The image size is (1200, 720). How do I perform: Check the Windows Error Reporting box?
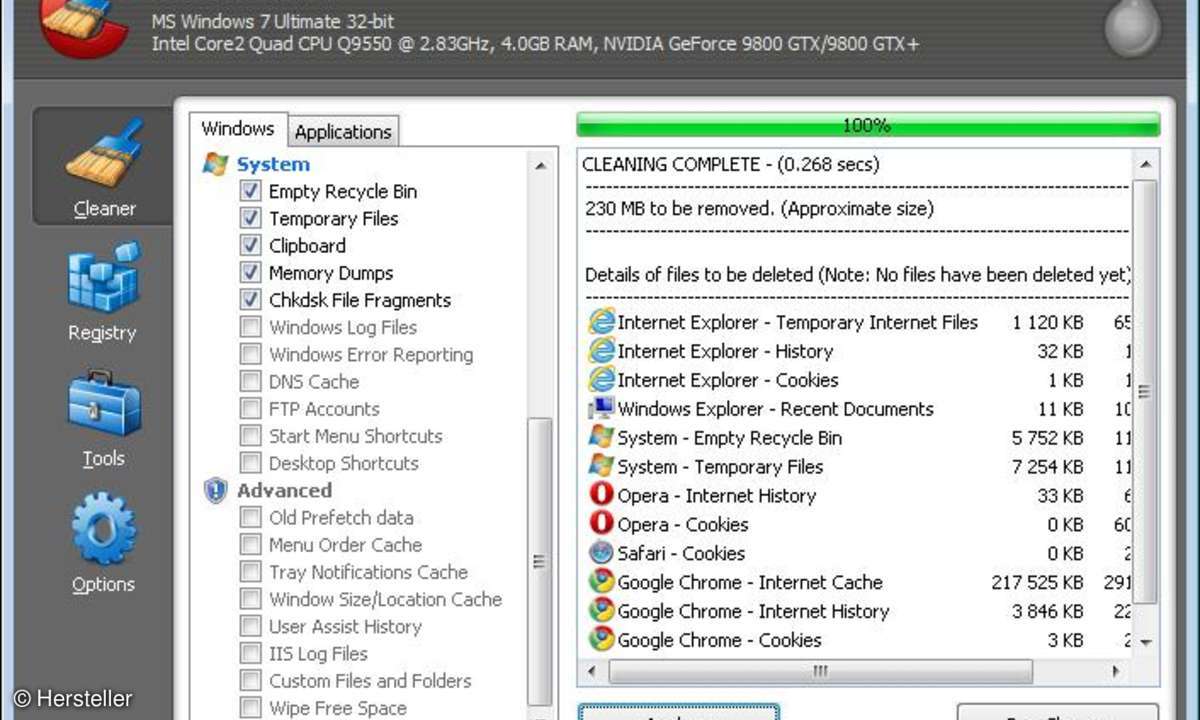(250, 354)
